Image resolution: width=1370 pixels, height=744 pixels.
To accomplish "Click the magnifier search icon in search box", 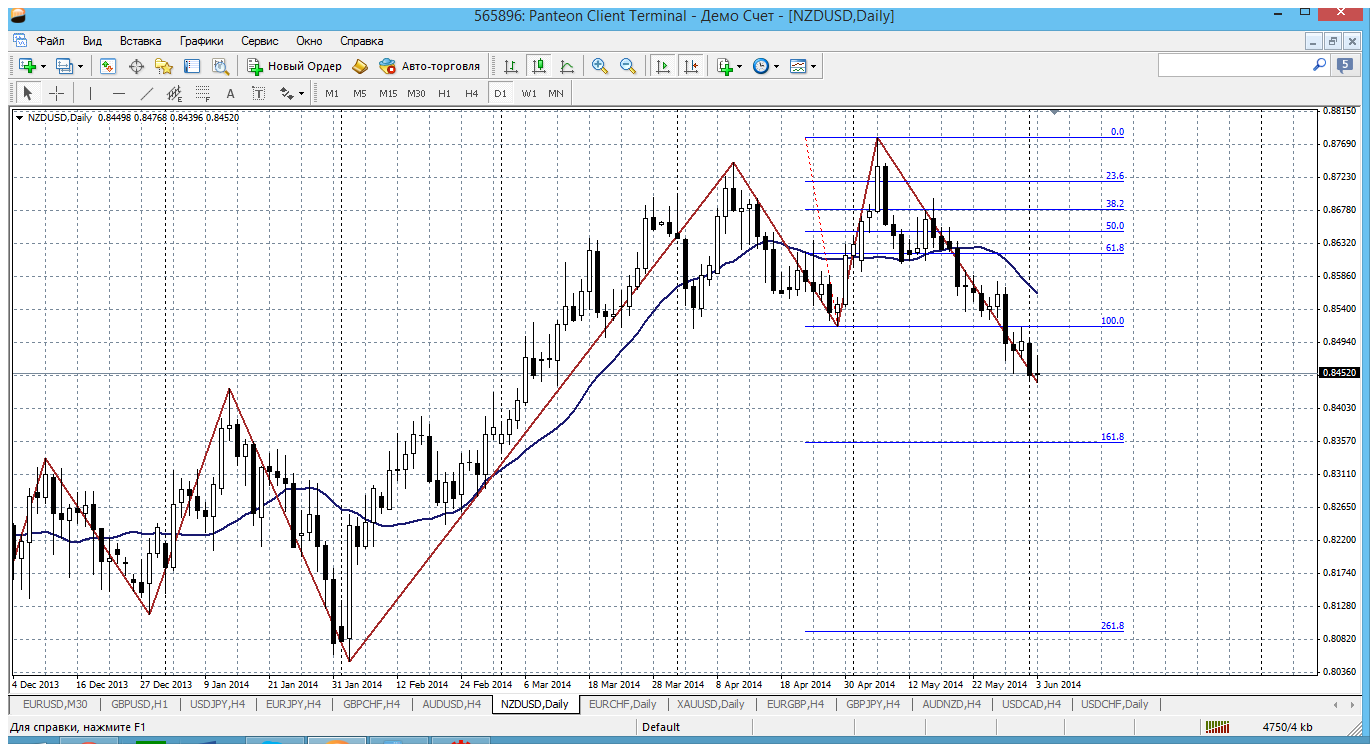I will tap(1319, 65).
